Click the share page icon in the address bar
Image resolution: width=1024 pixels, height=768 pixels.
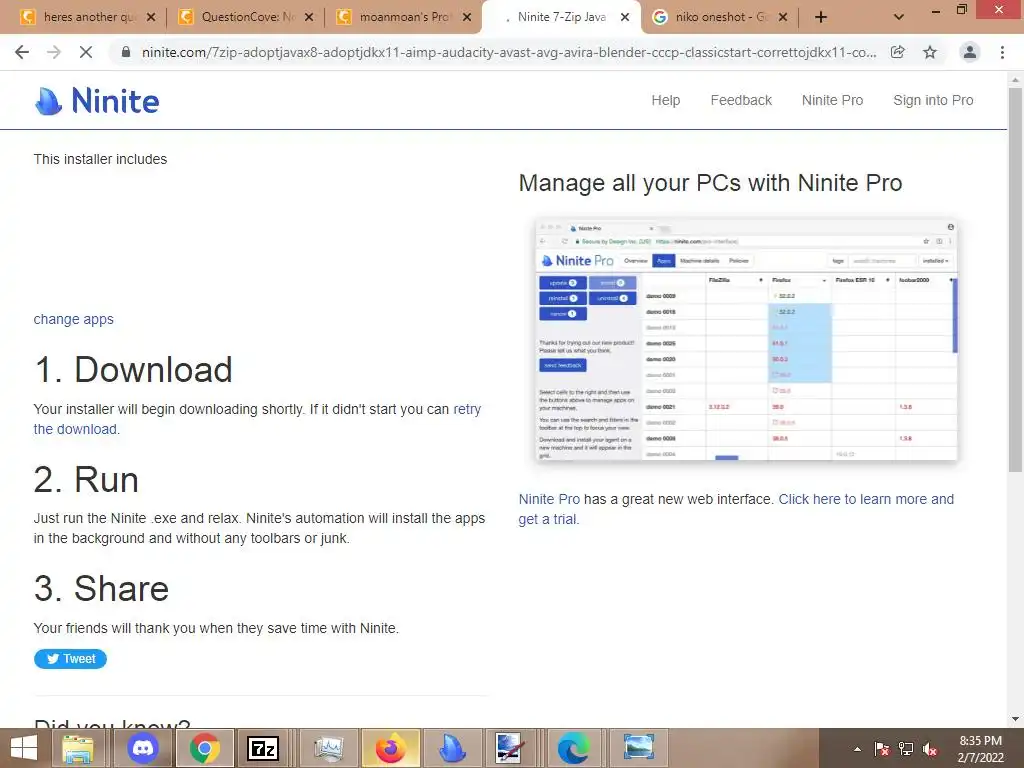tap(898, 52)
